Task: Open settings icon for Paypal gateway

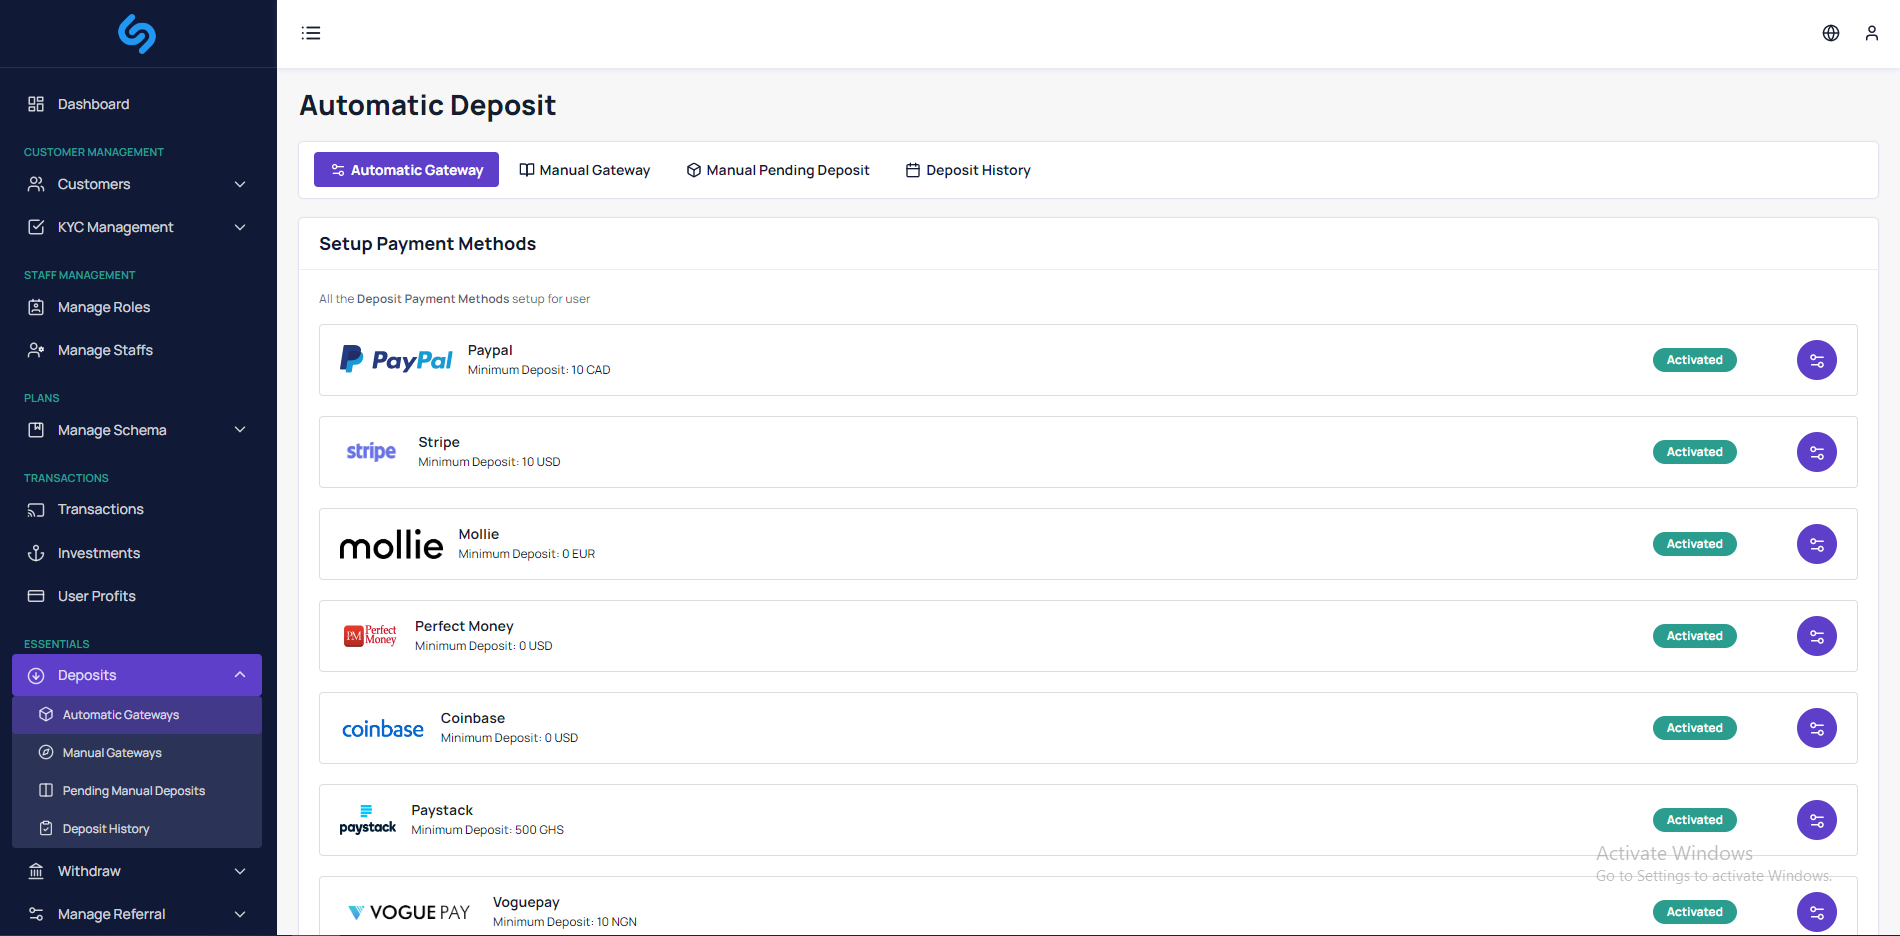Action: click(x=1816, y=360)
